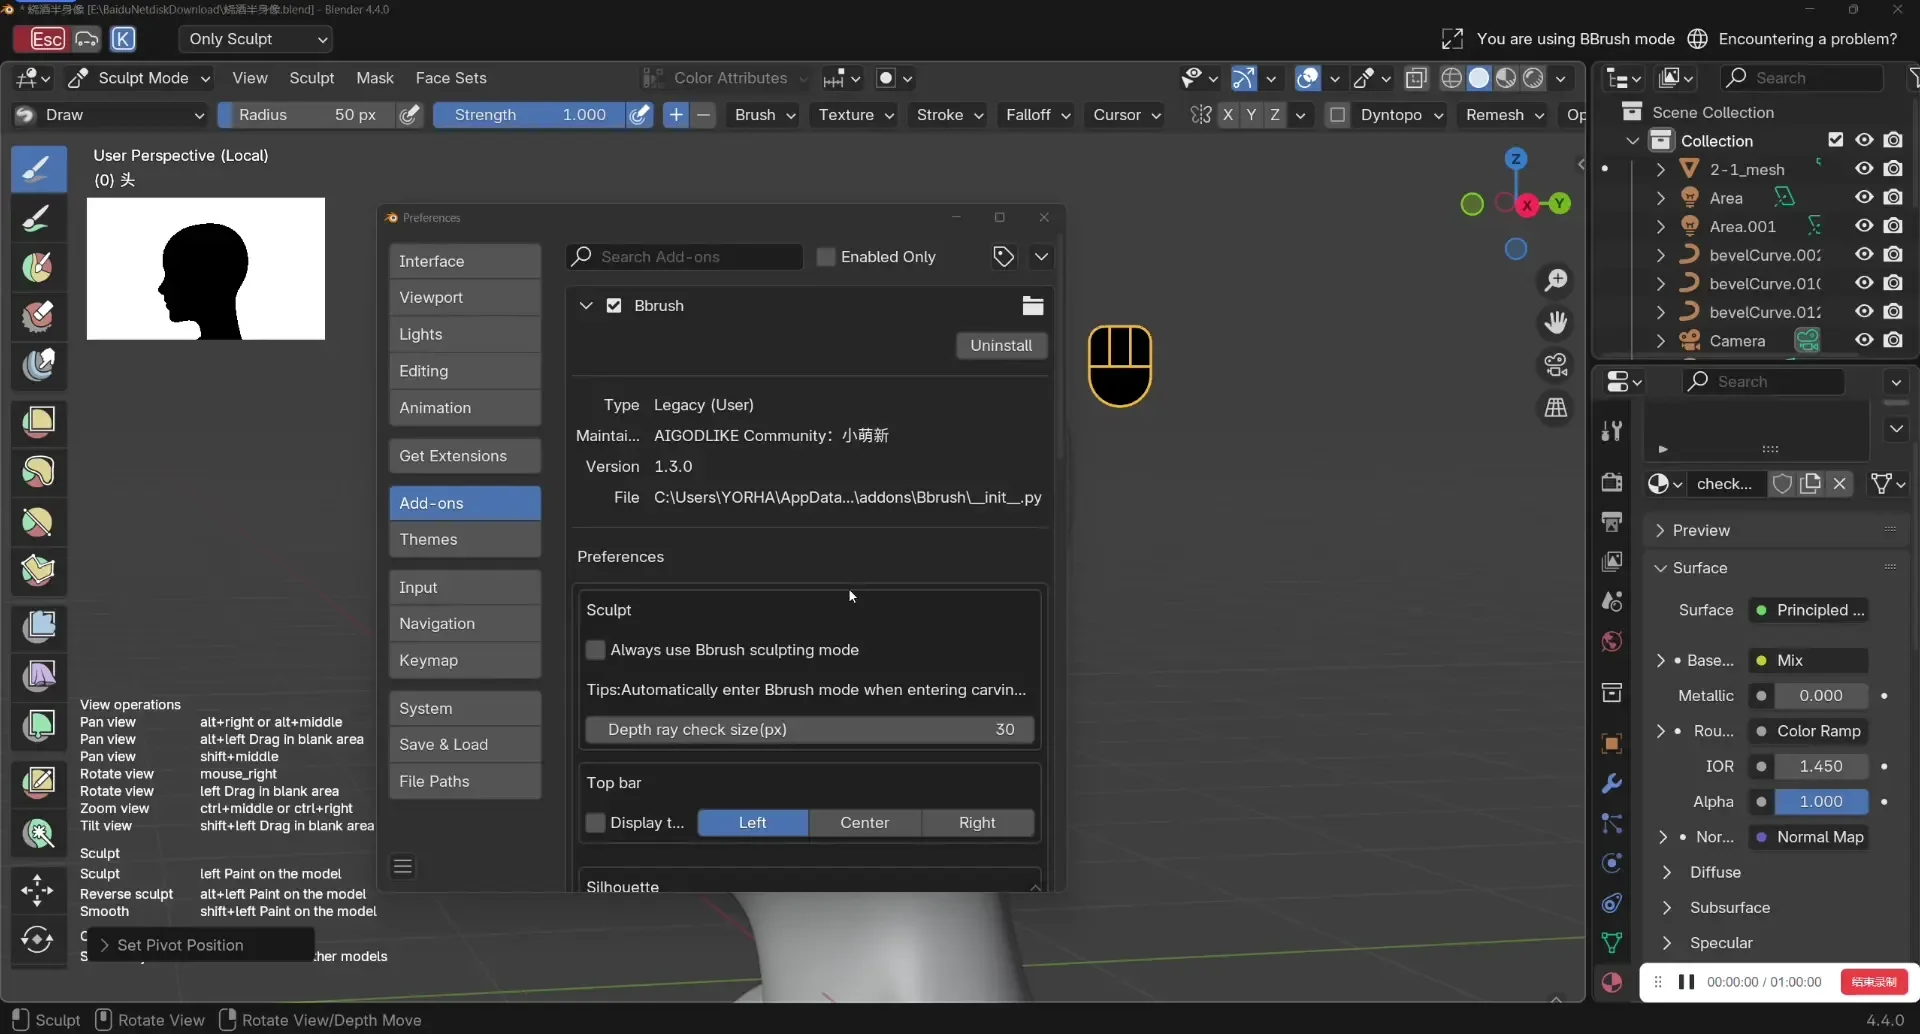
Task: Open the Only Sculpt dropdown
Action: tap(256, 39)
